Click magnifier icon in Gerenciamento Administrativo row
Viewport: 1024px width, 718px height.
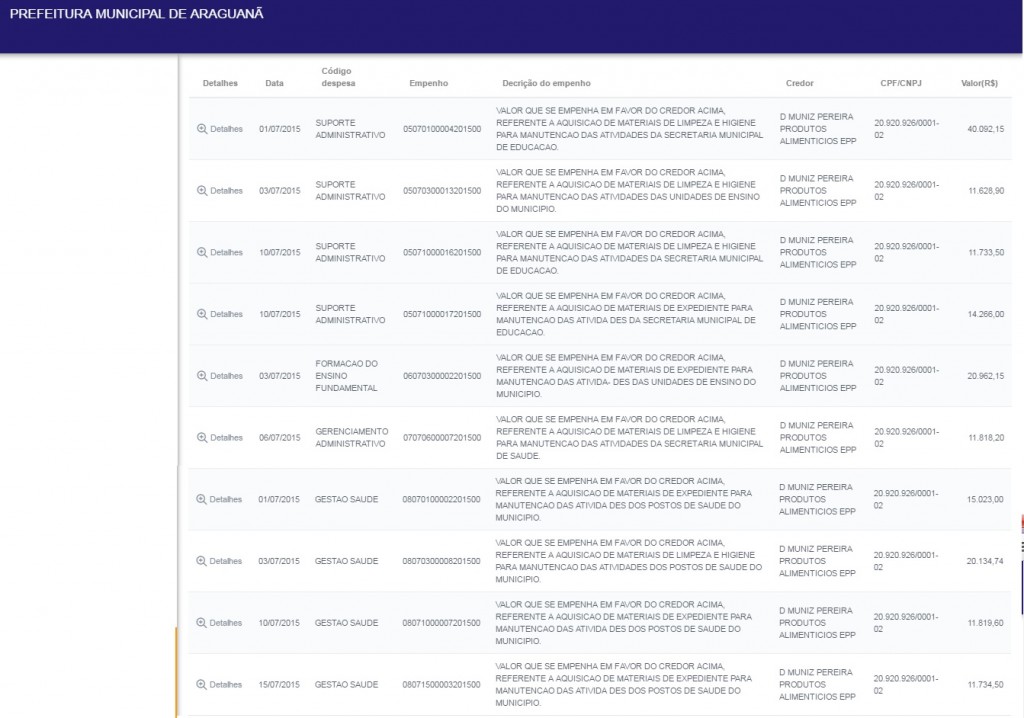point(201,438)
